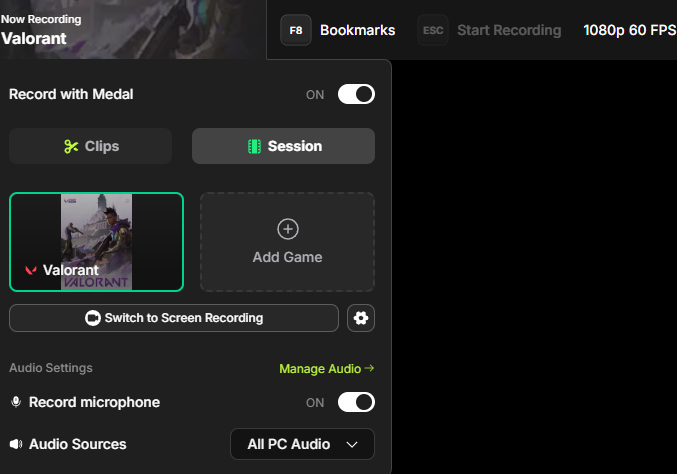677x474 pixels.
Task: Click the film strip icon on Session
Action: 254,146
